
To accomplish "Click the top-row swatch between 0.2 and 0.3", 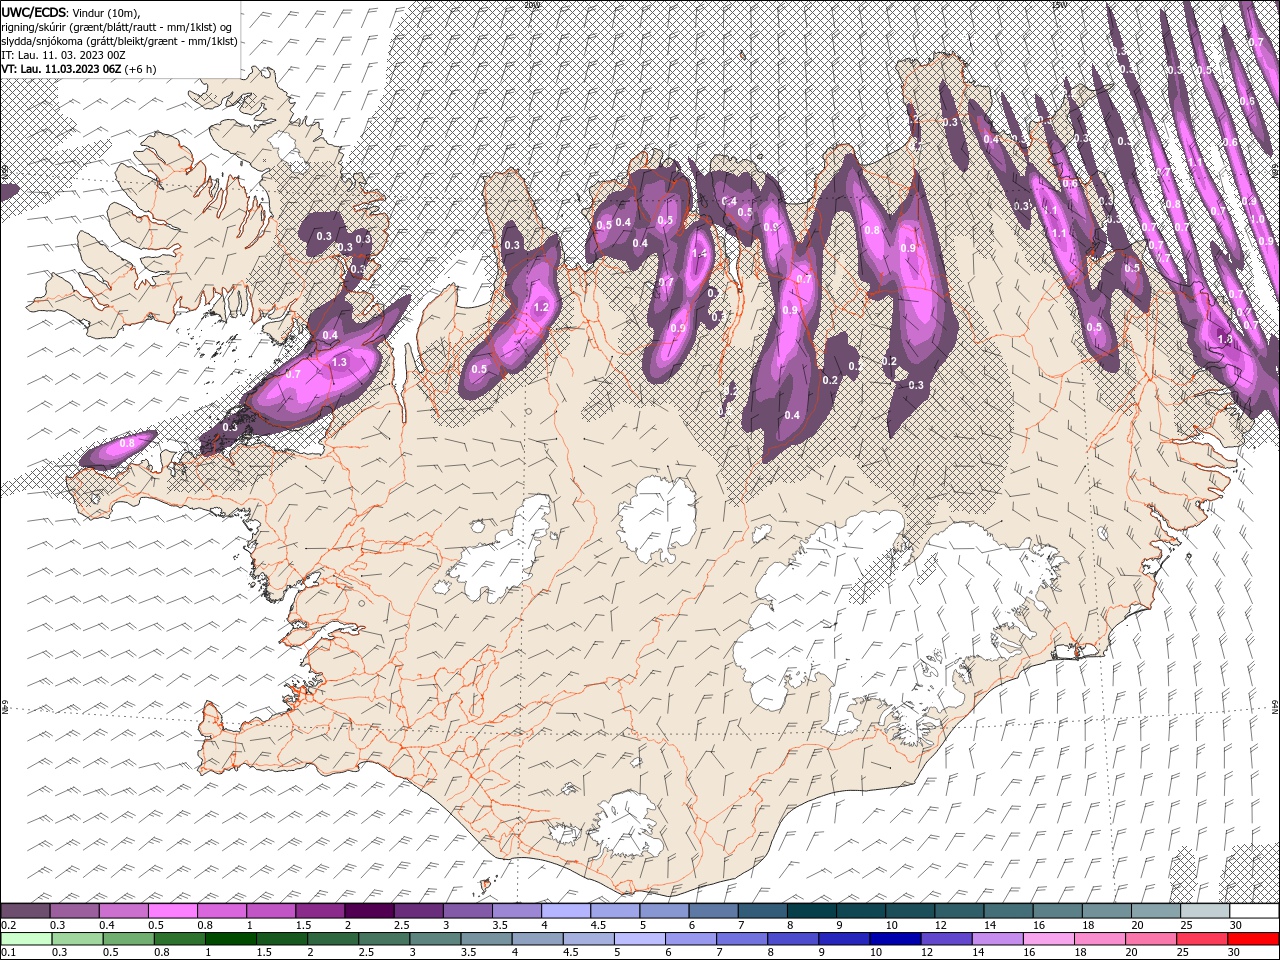I will (25, 911).
